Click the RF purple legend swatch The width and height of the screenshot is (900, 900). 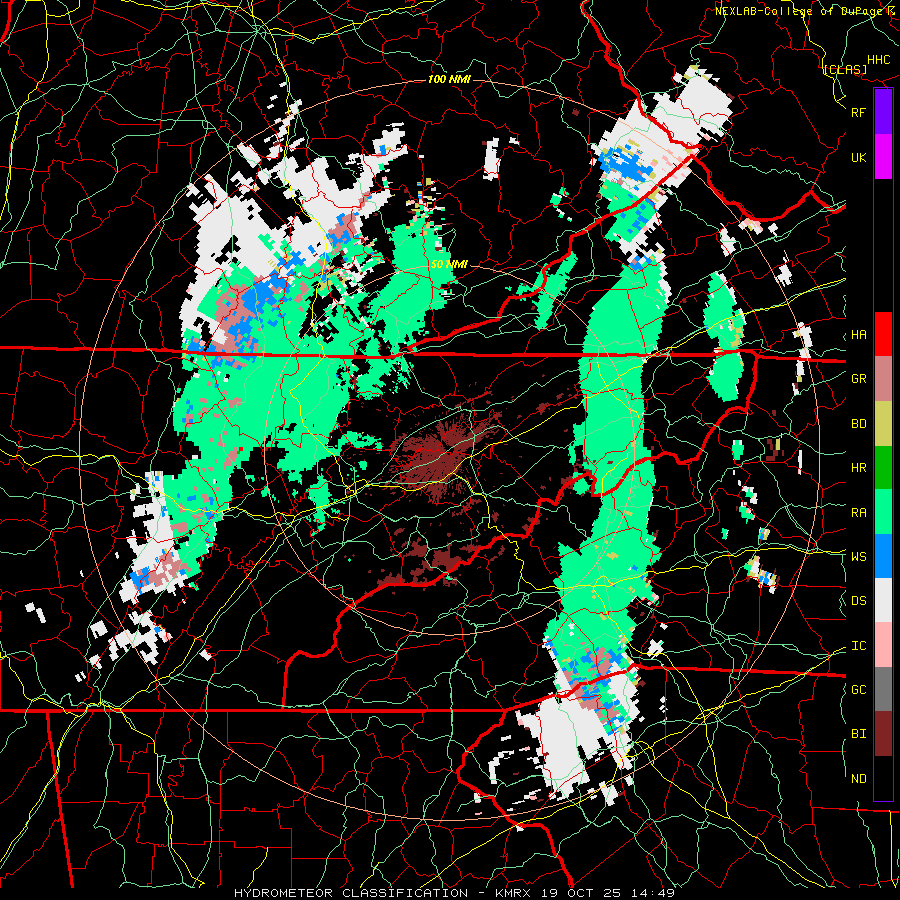tap(883, 112)
